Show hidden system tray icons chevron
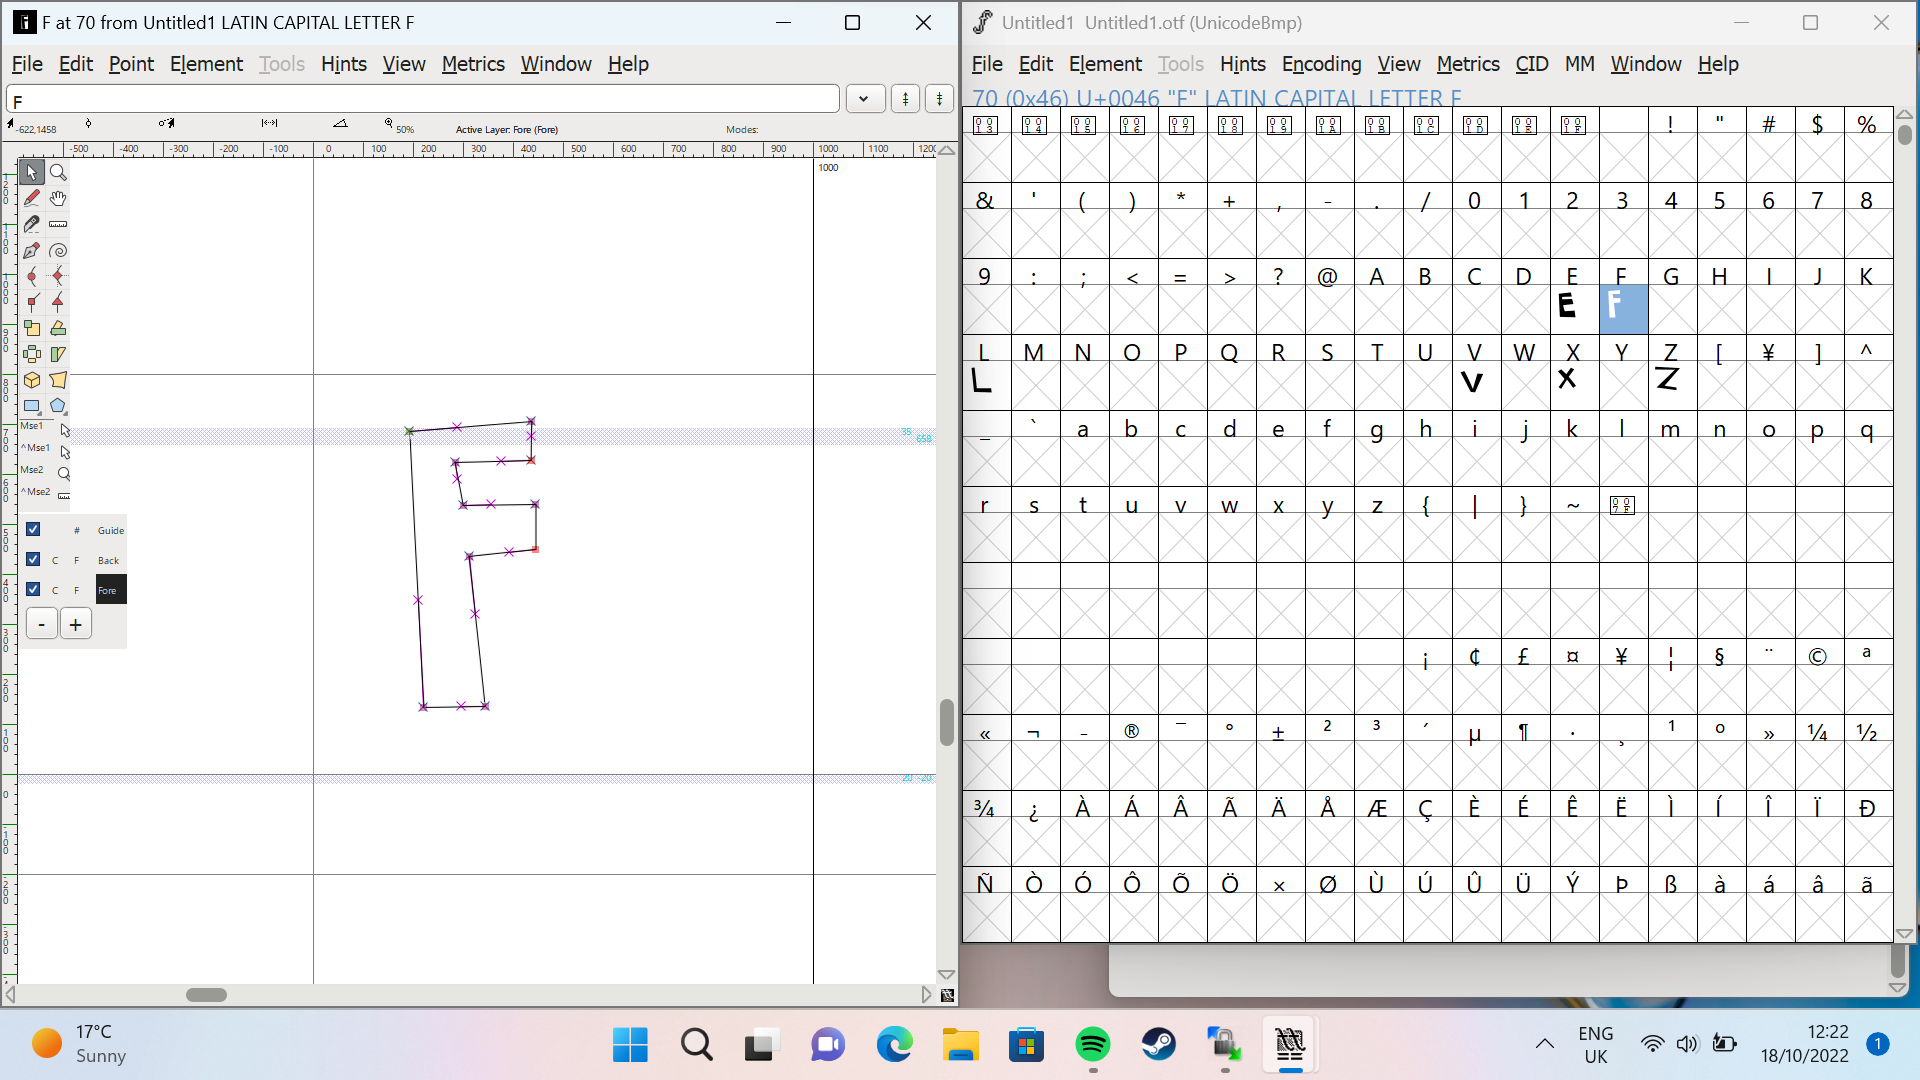Viewport: 1920px width, 1080px height. click(x=1545, y=1044)
